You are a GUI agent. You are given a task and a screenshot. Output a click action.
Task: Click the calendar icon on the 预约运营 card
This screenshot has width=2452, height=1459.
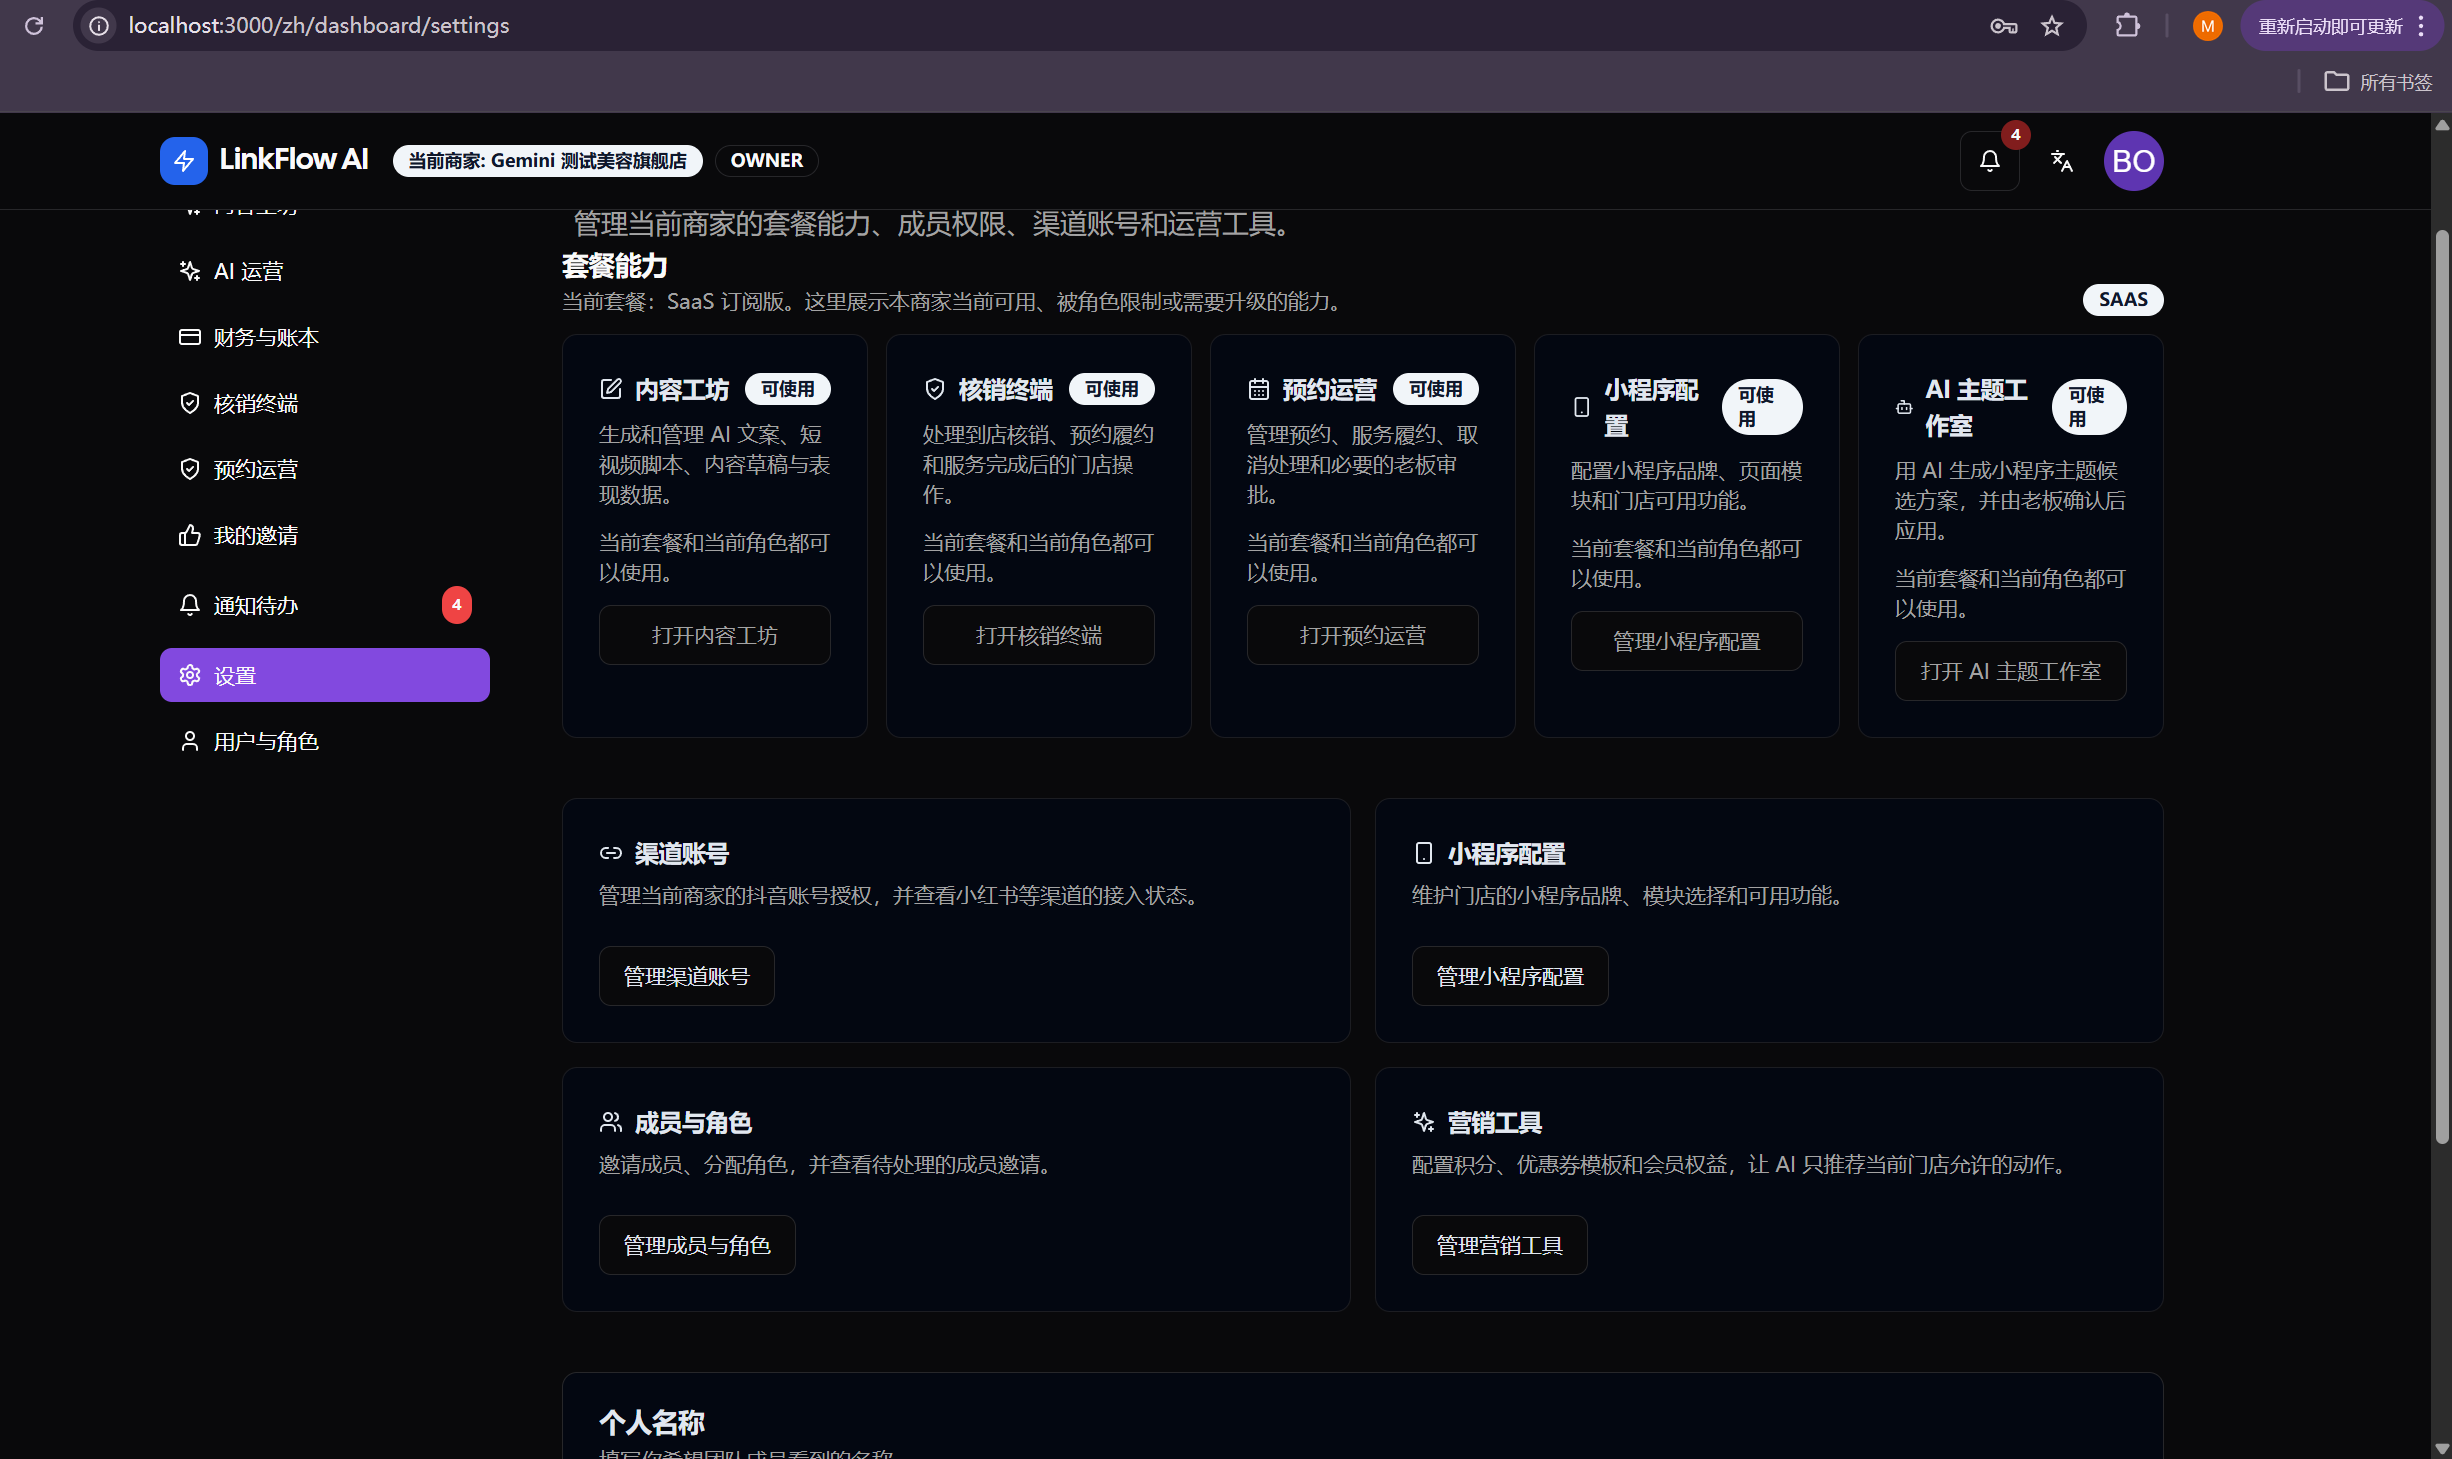(1259, 389)
